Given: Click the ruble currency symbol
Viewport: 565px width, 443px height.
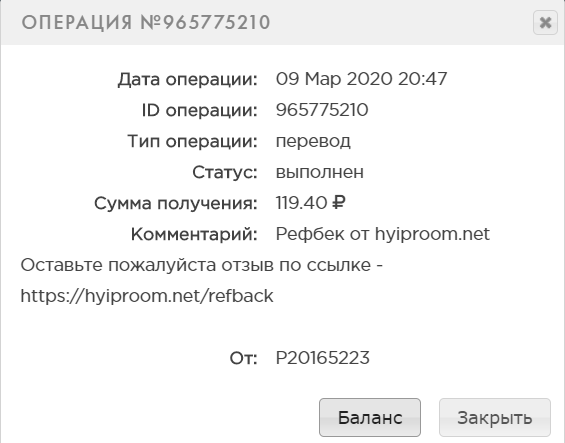Looking at the screenshot, I should point(338,203).
